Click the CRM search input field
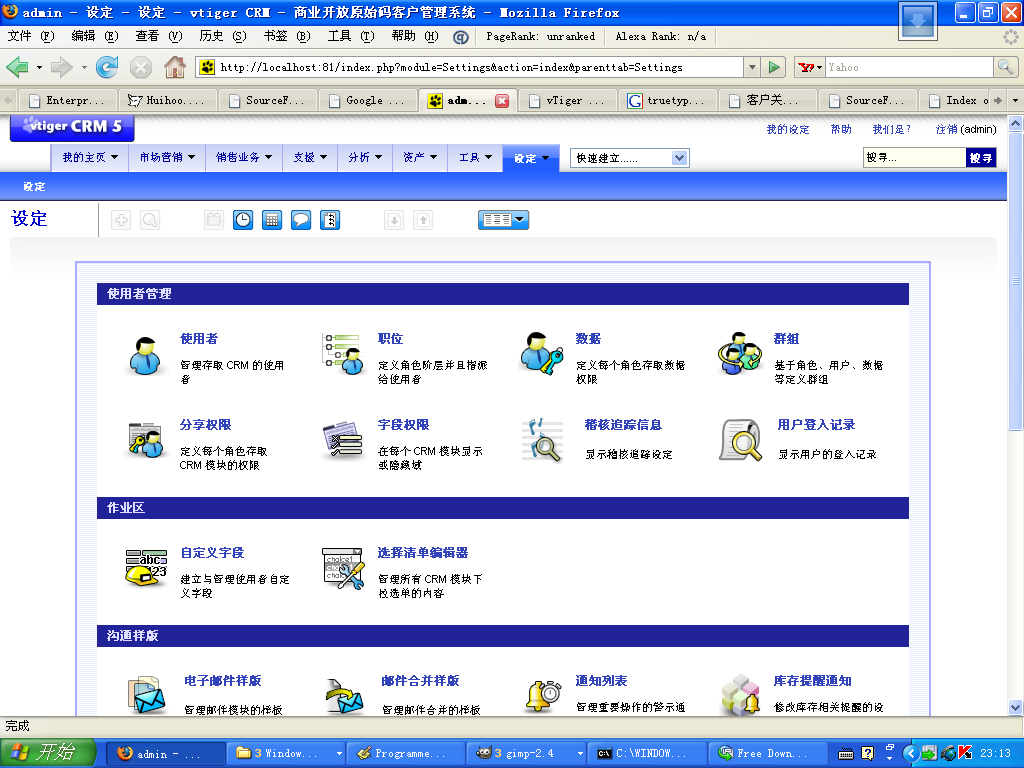The height and width of the screenshot is (768, 1024). [914, 158]
